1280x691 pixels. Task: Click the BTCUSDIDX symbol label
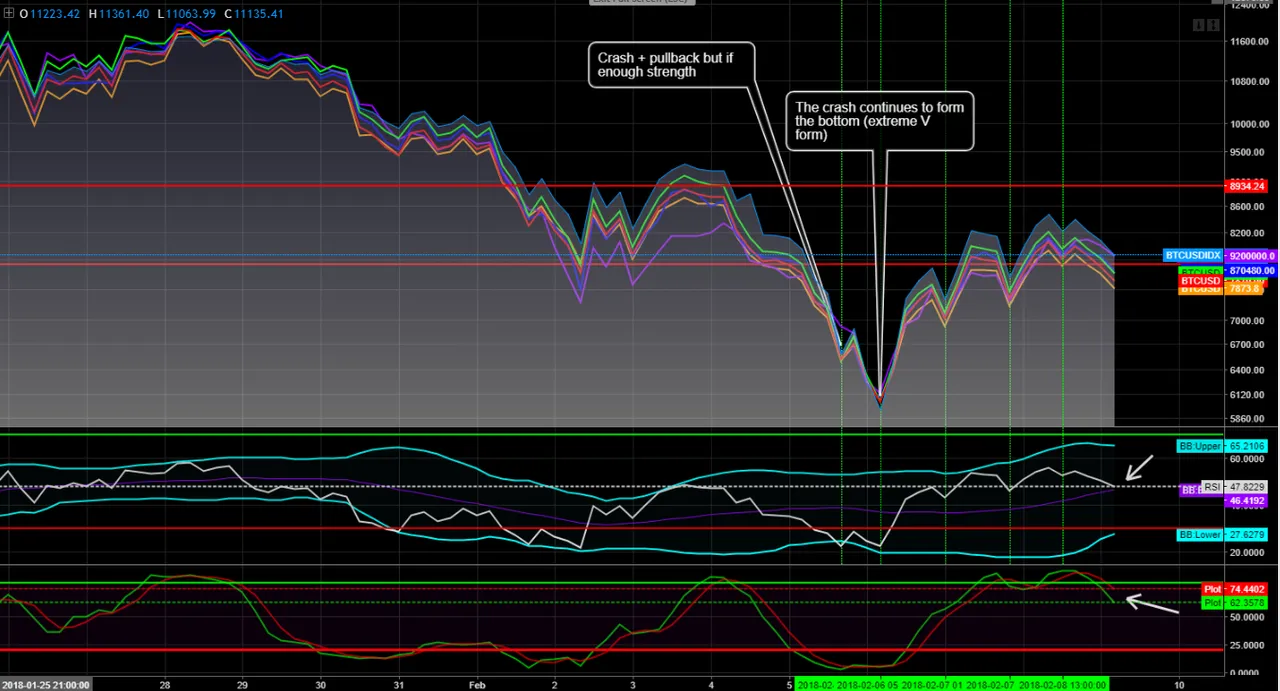coord(1193,255)
